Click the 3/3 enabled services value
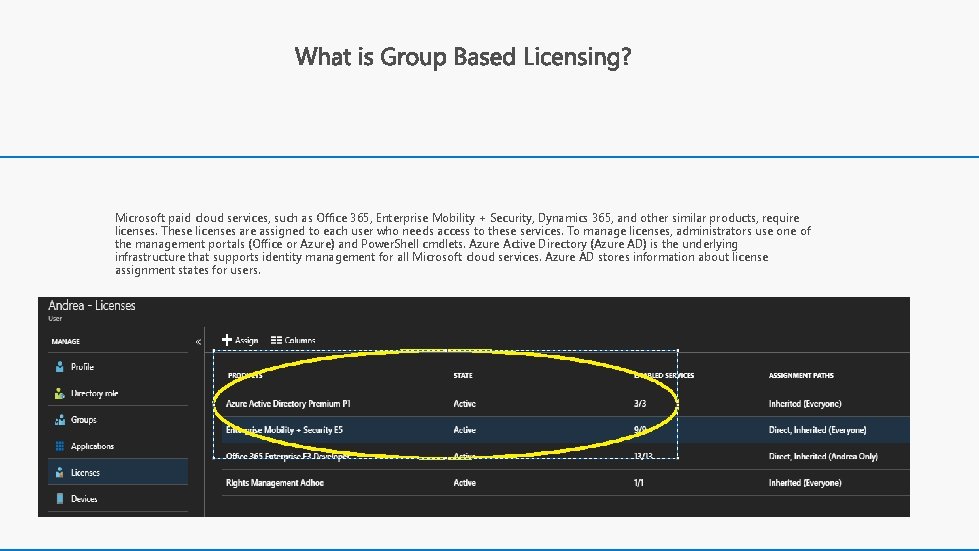Viewport: 979px width, 551px height. [x=640, y=404]
